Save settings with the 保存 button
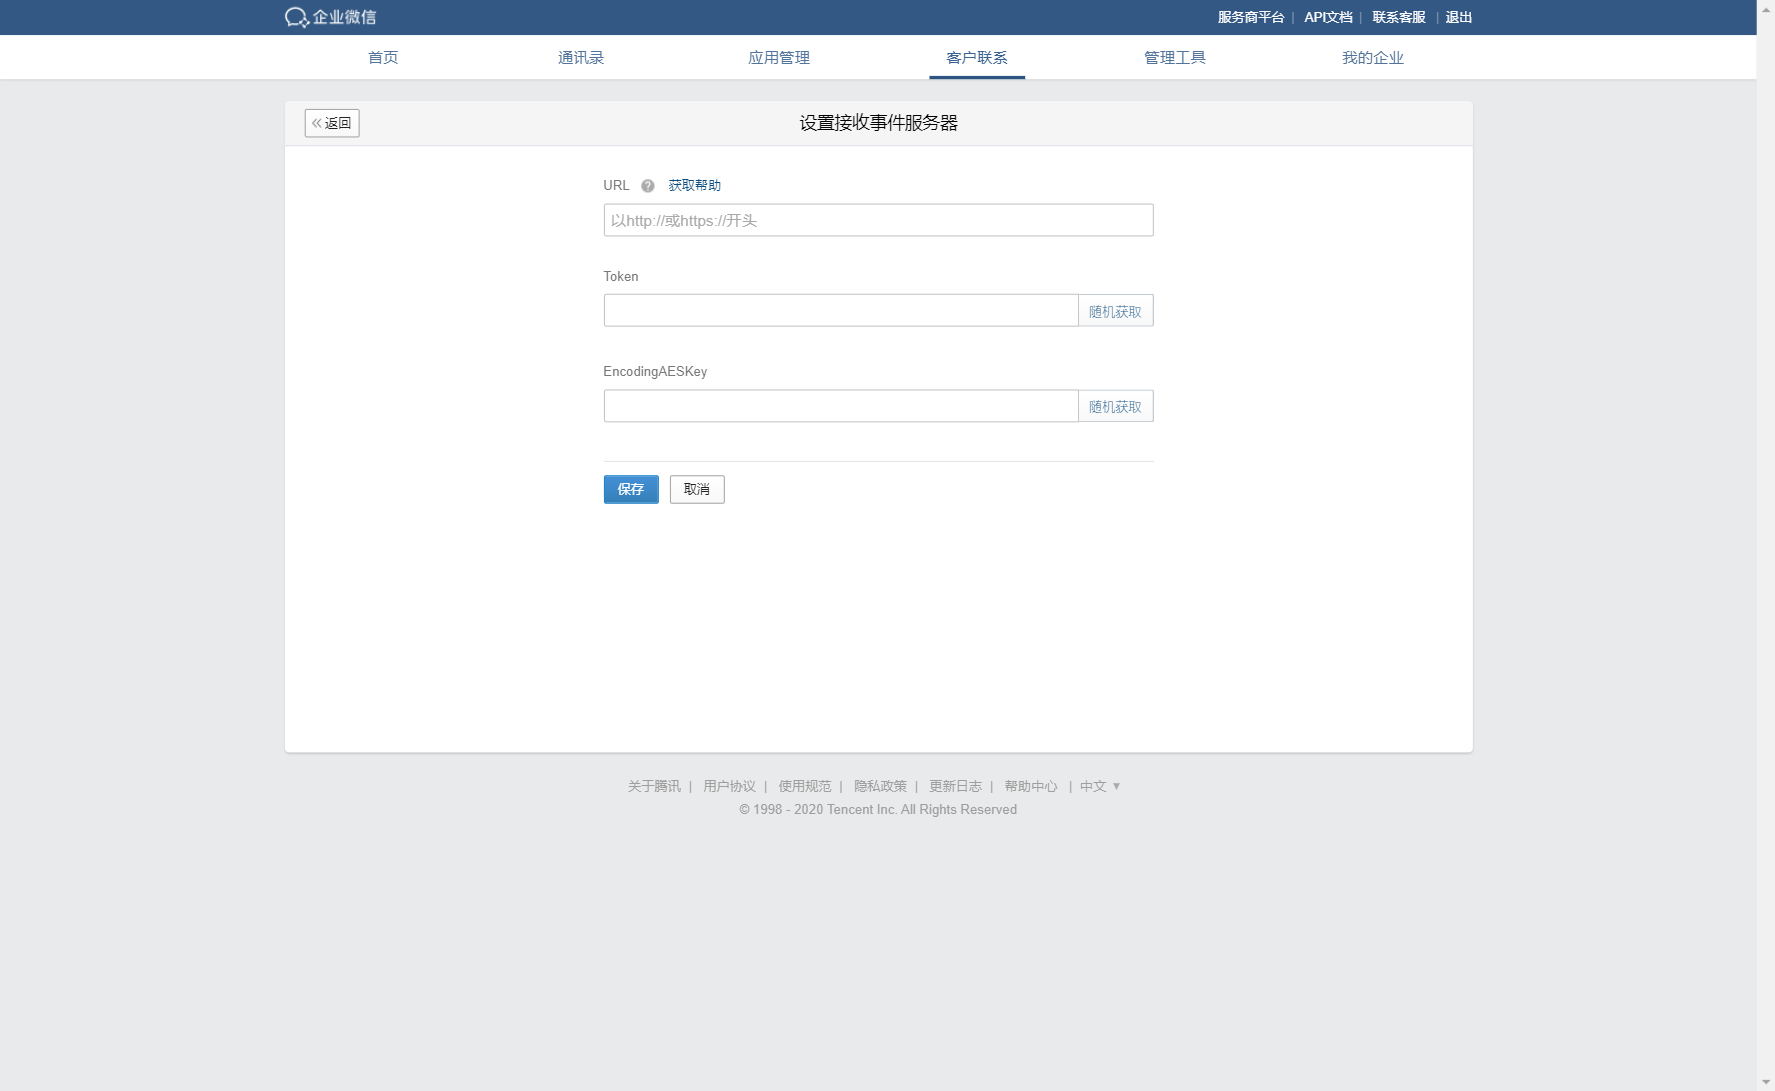Screen dimensions: 1775x1091 [631, 489]
